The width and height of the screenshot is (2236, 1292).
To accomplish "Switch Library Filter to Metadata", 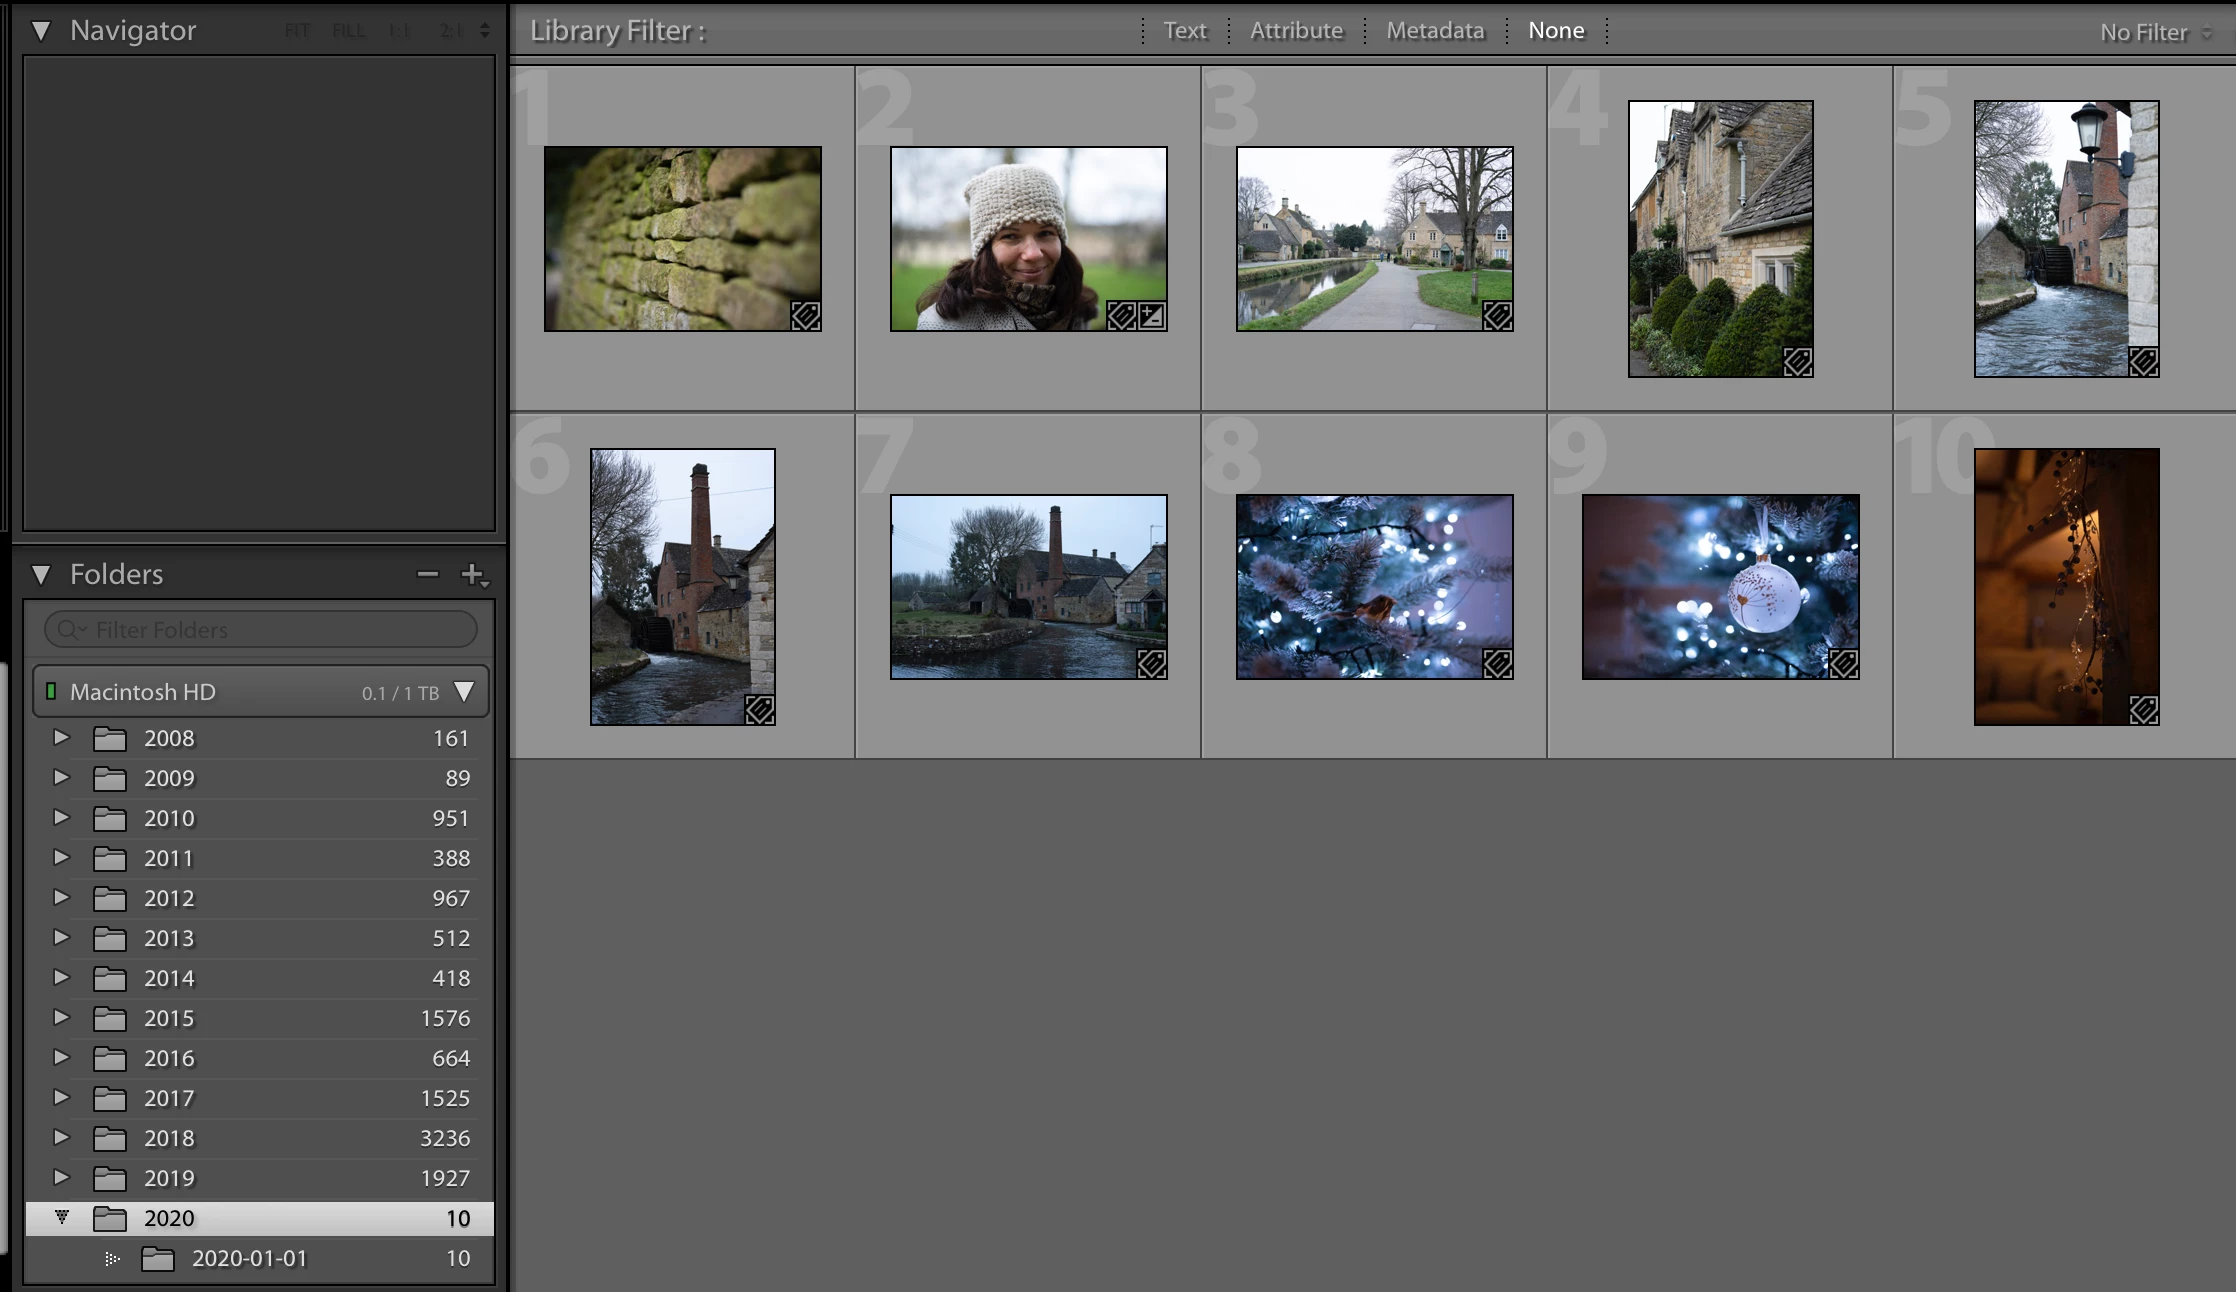I will point(1435,31).
